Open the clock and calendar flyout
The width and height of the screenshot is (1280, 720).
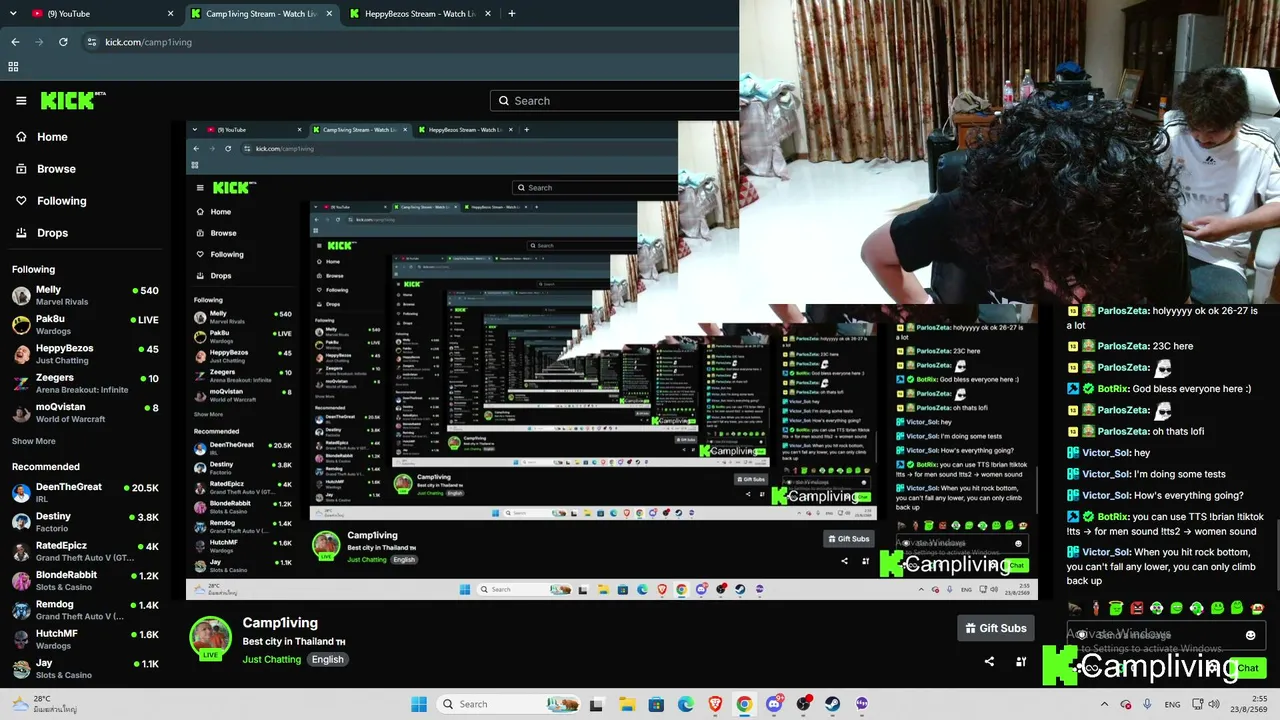click(x=1251, y=704)
